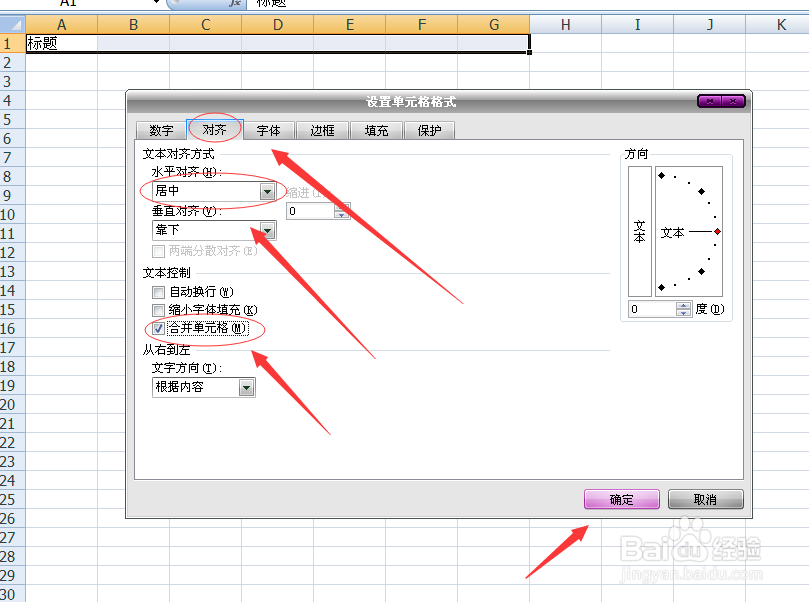The width and height of the screenshot is (809, 602).
Task: Enable the 自动换行 wrap text checkbox
Action: (157, 293)
